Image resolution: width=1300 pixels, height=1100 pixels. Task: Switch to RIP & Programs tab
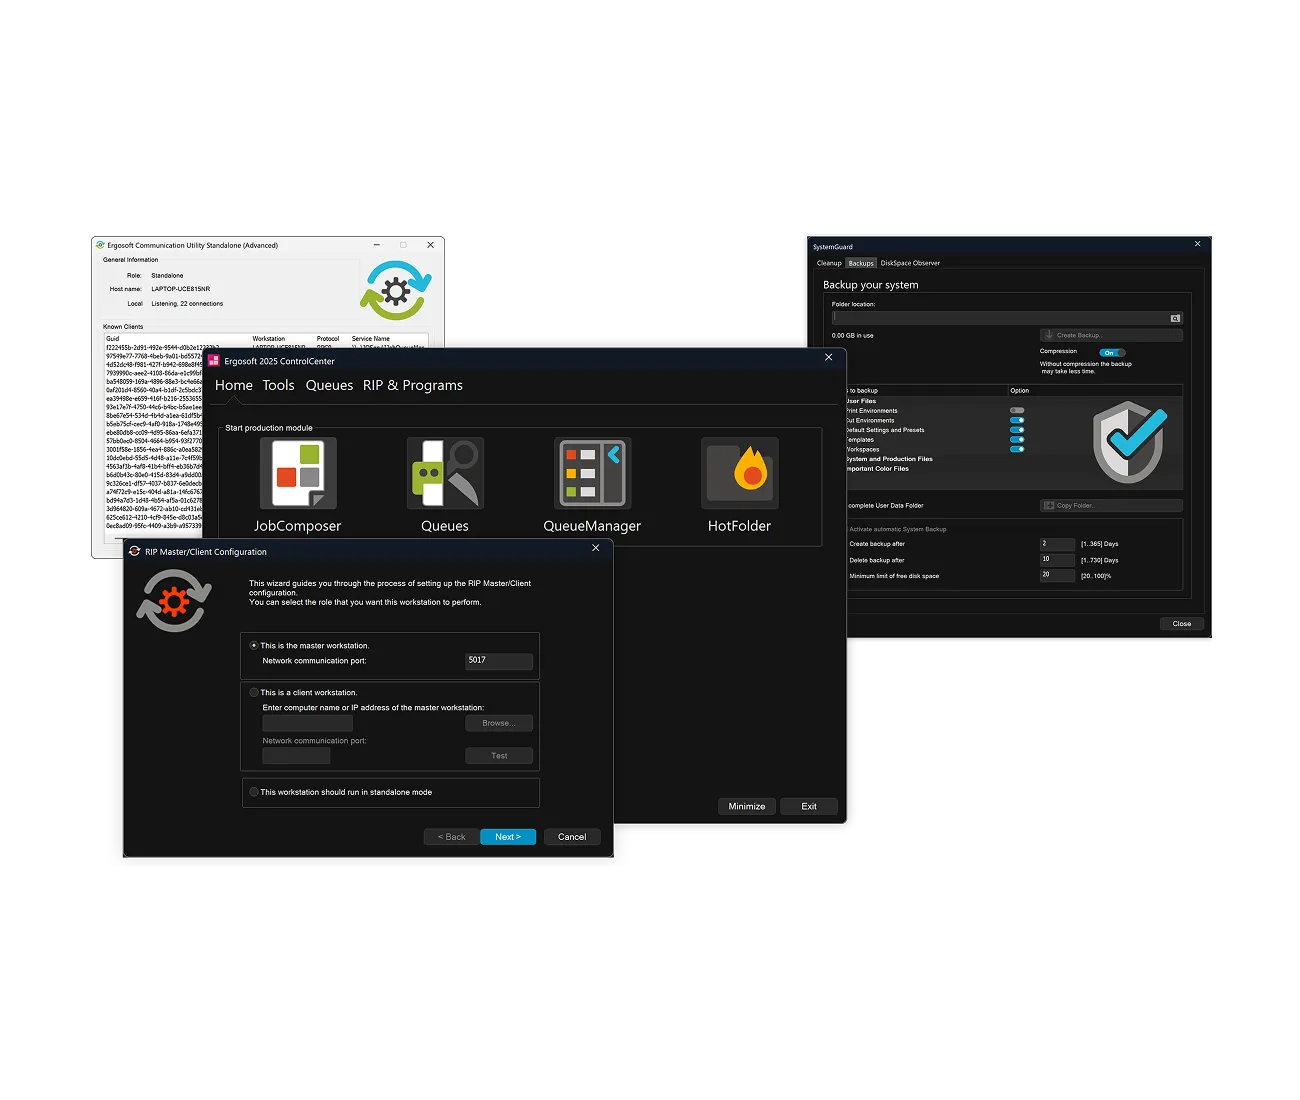413,385
